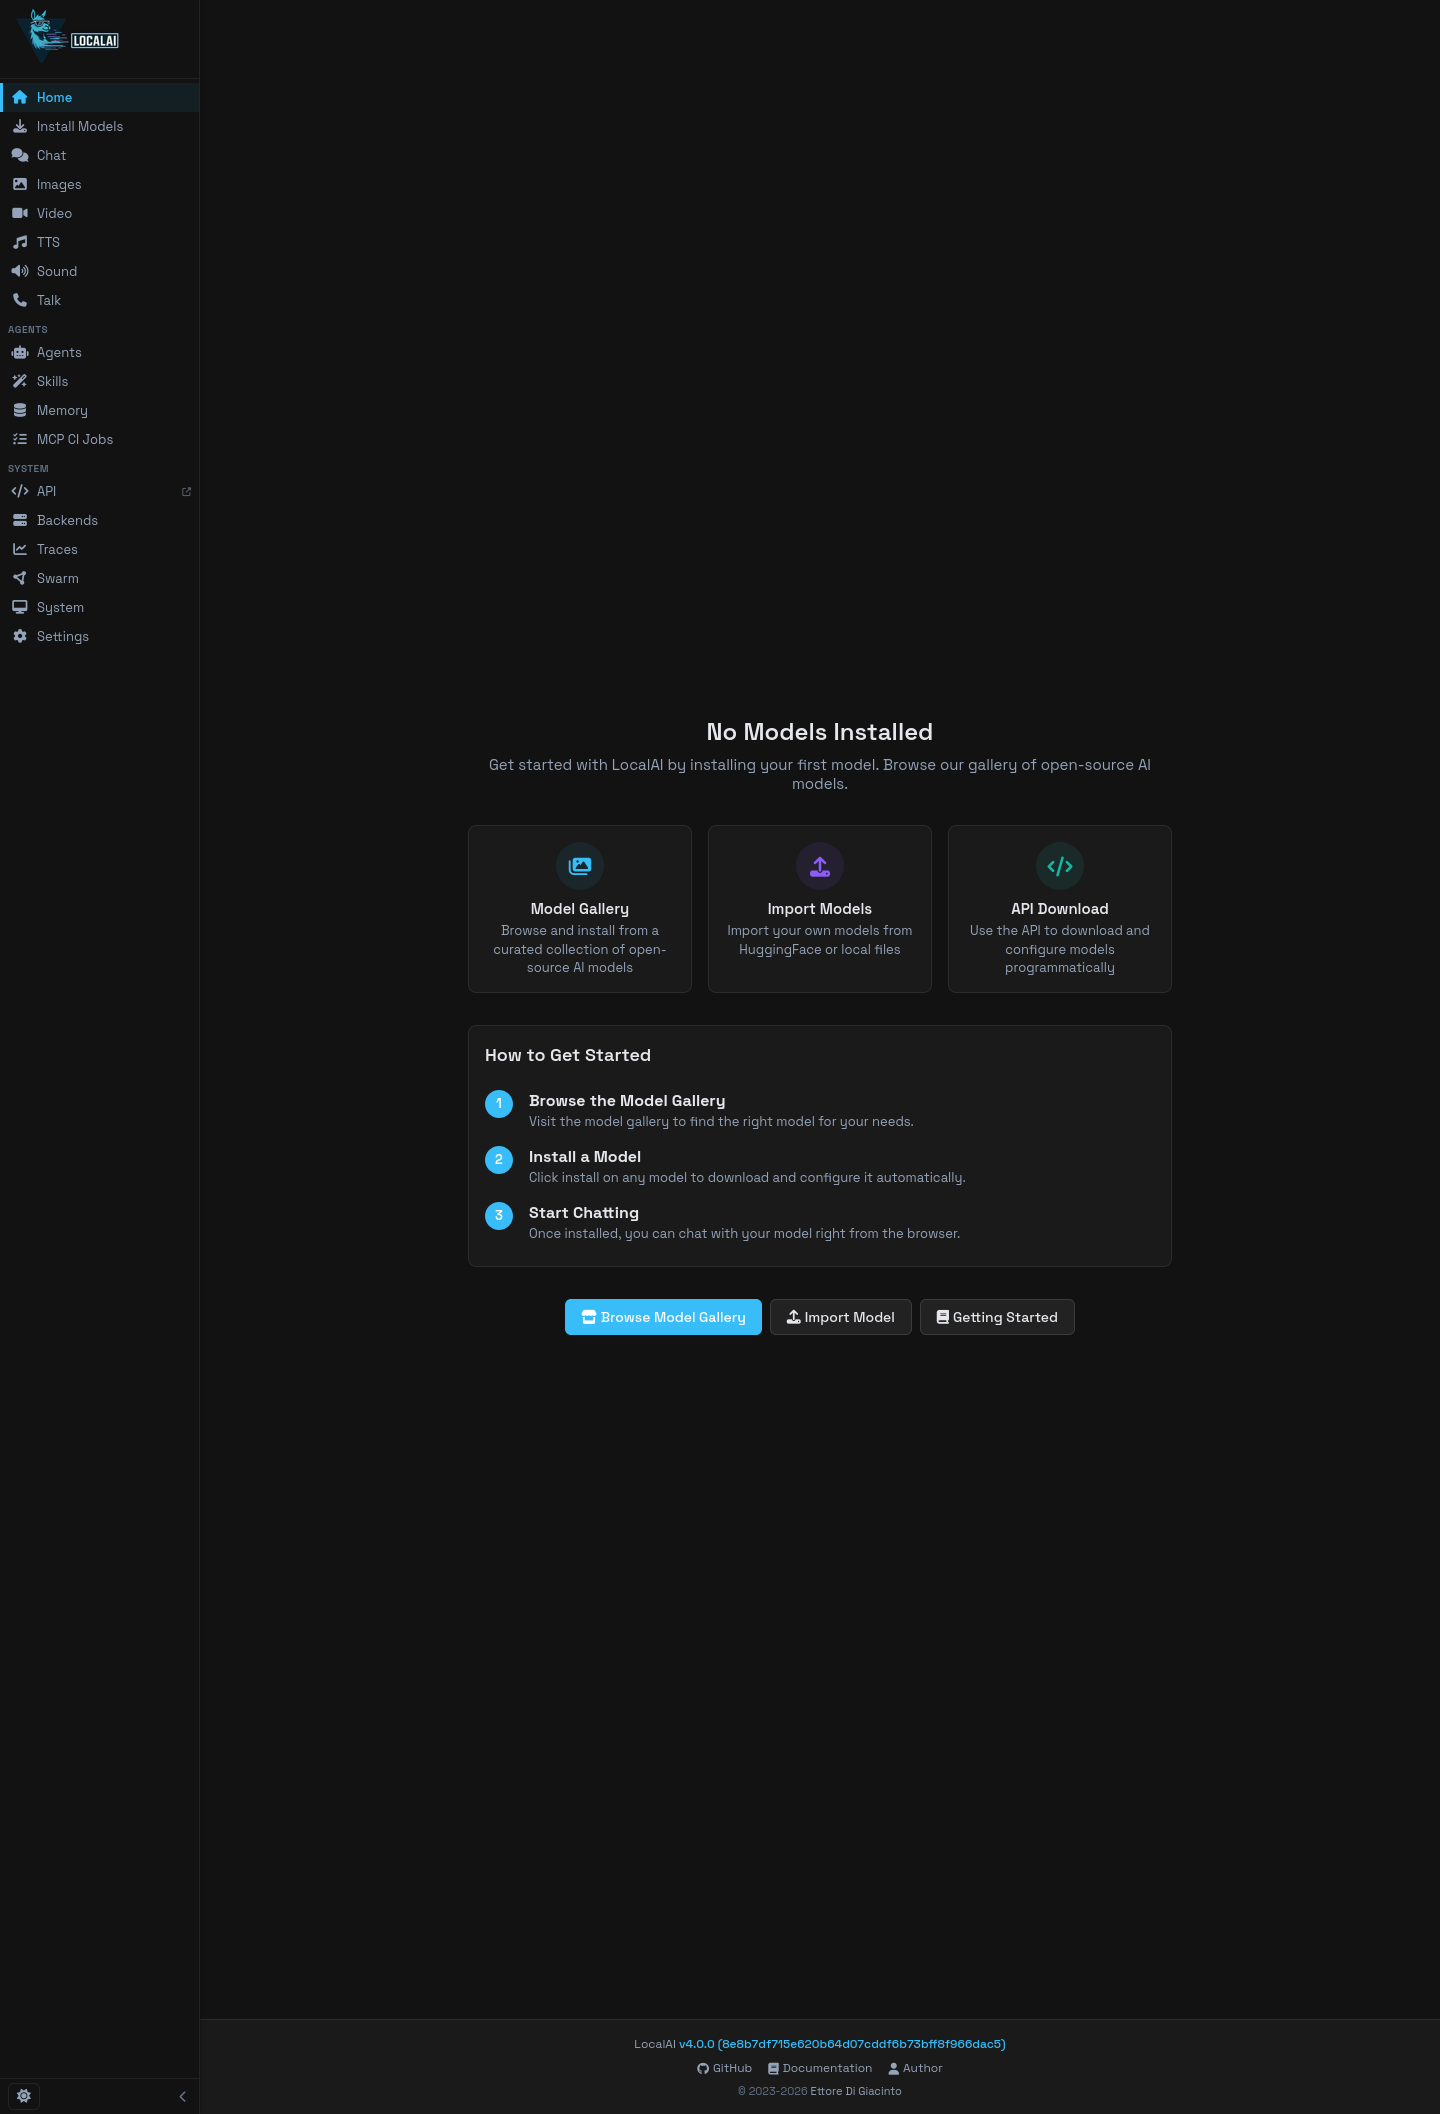The height and width of the screenshot is (2114, 1440).
Task: Open the Author footer link
Action: (x=915, y=2068)
